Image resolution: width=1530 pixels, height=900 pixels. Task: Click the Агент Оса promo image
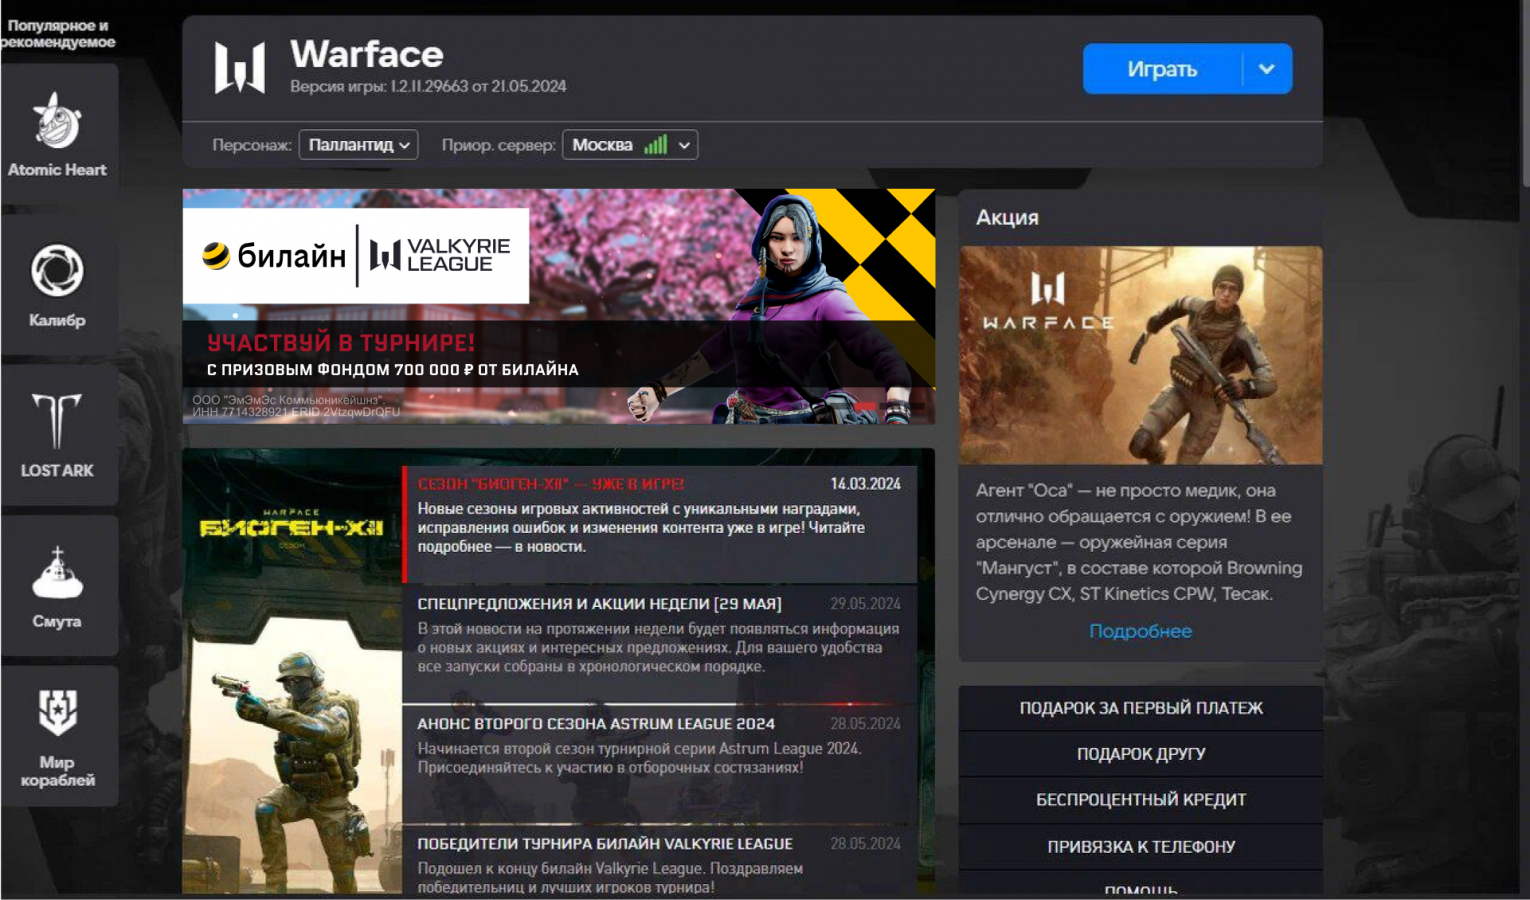(1141, 355)
